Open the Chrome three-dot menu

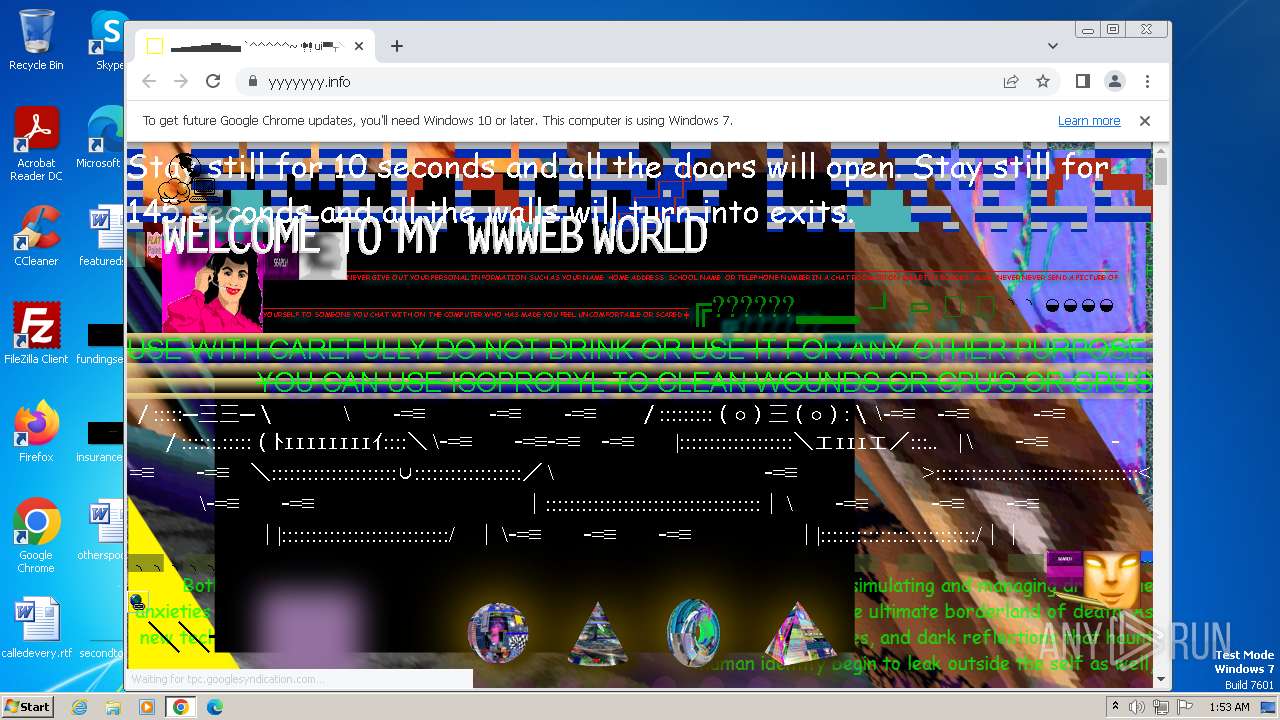pos(1147,82)
